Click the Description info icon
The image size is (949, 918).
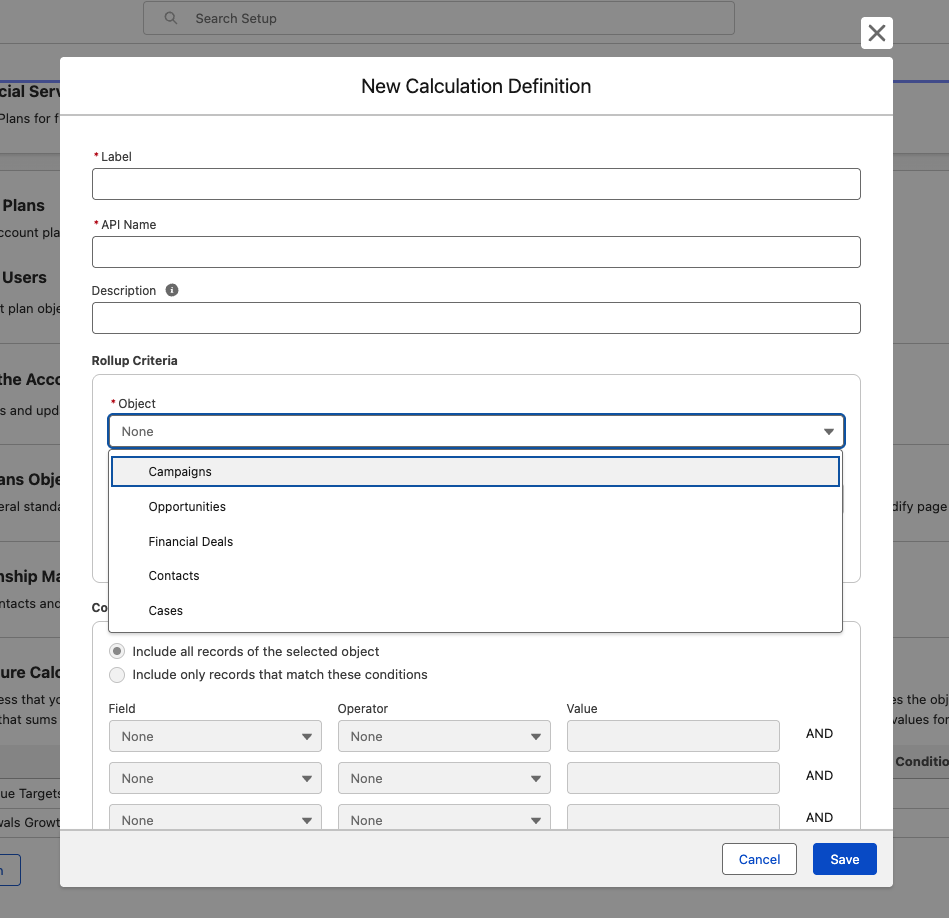click(x=172, y=290)
